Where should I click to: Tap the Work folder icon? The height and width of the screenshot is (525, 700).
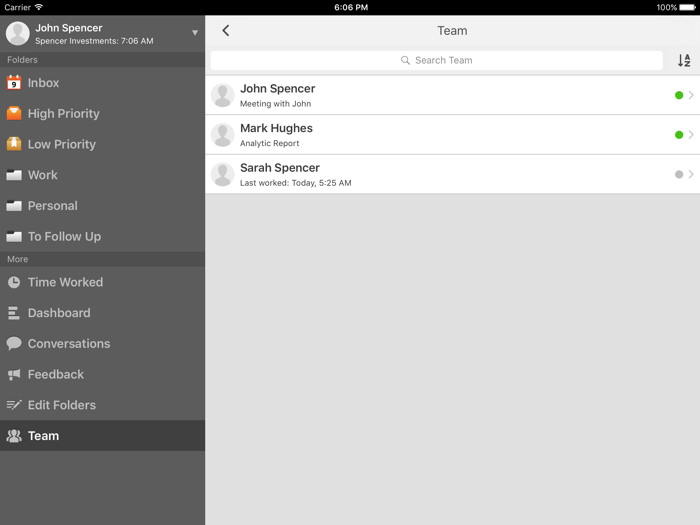click(14, 175)
